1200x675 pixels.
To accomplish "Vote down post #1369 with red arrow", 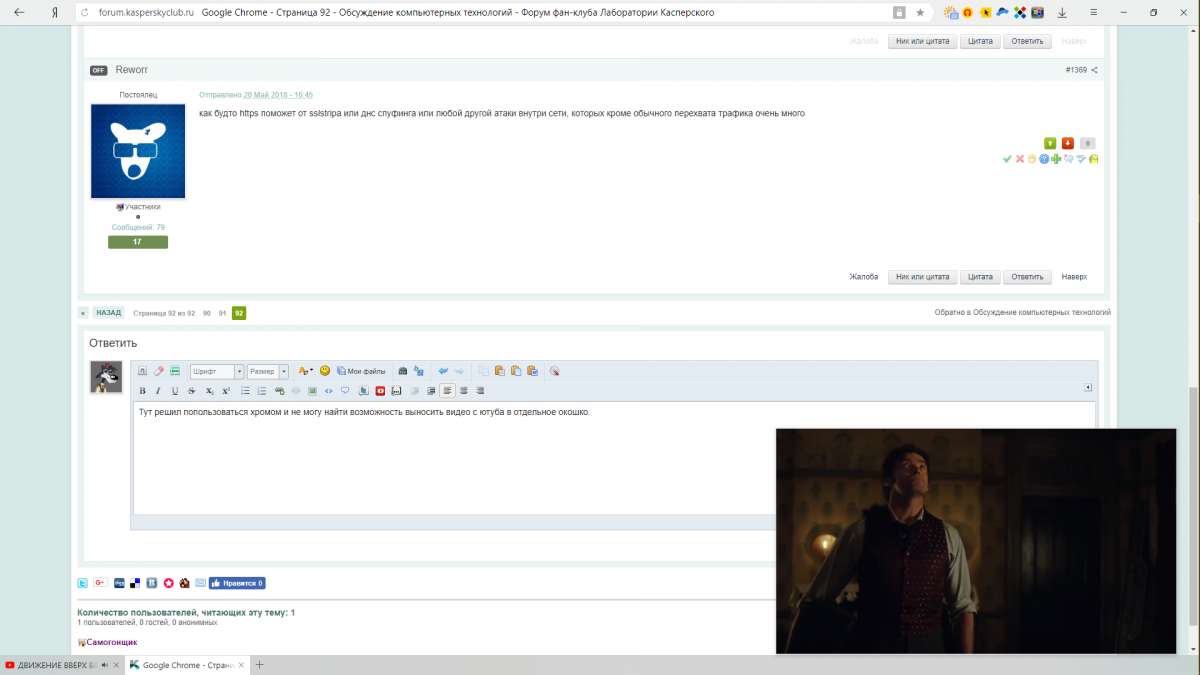I will pyautogui.click(x=1068, y=143).
